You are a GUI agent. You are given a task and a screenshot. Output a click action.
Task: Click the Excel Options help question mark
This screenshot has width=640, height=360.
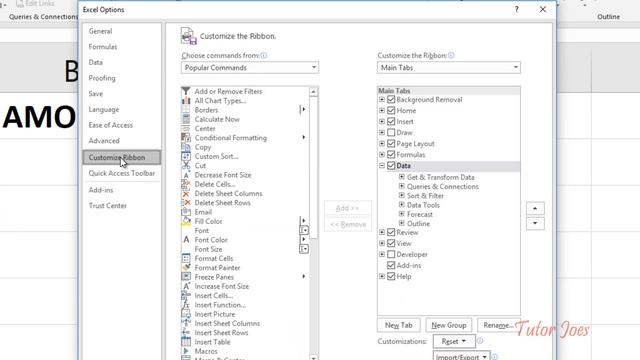(x=517, y=9)
